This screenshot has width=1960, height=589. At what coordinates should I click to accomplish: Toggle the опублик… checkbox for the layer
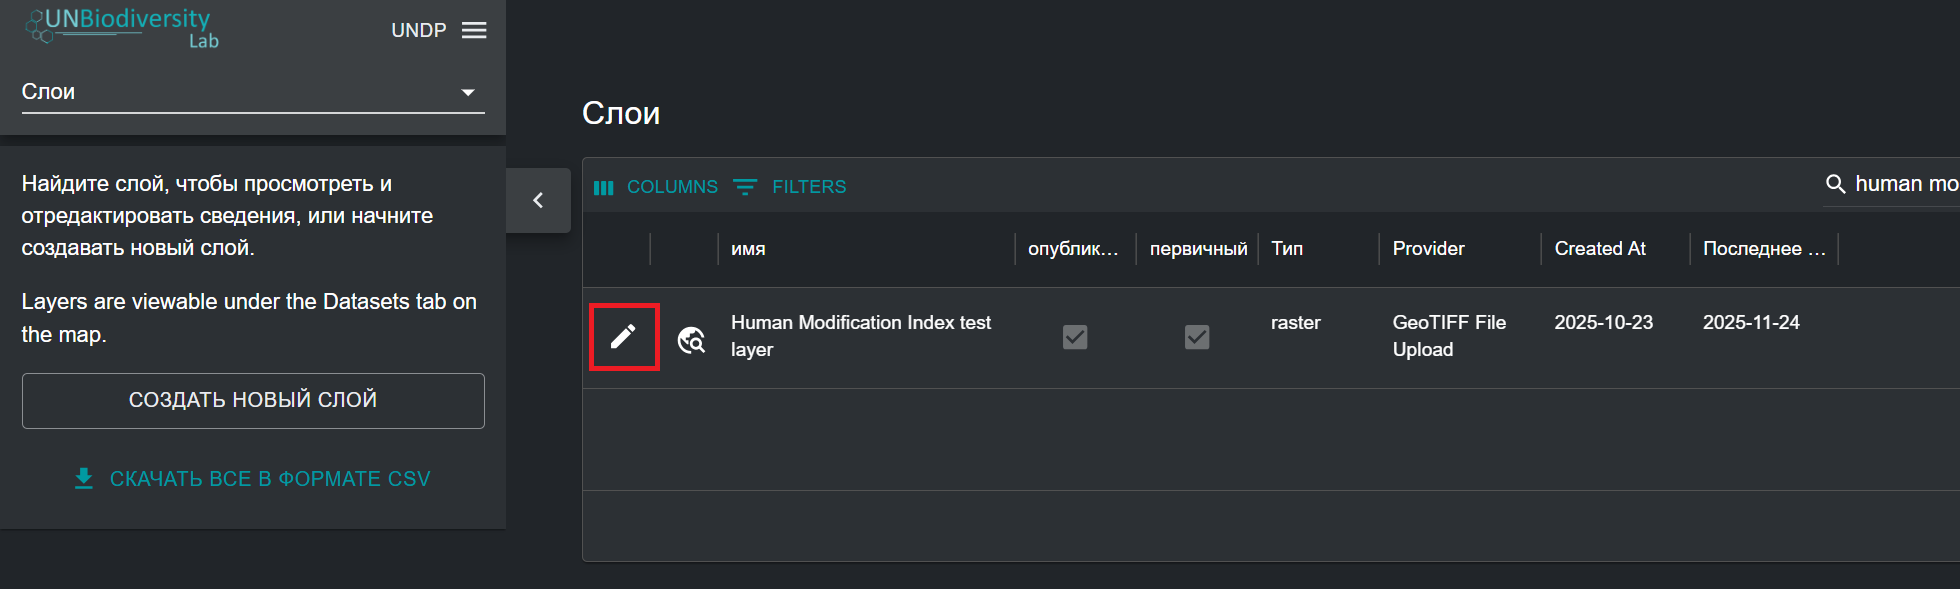click(x=1075, y=337)
